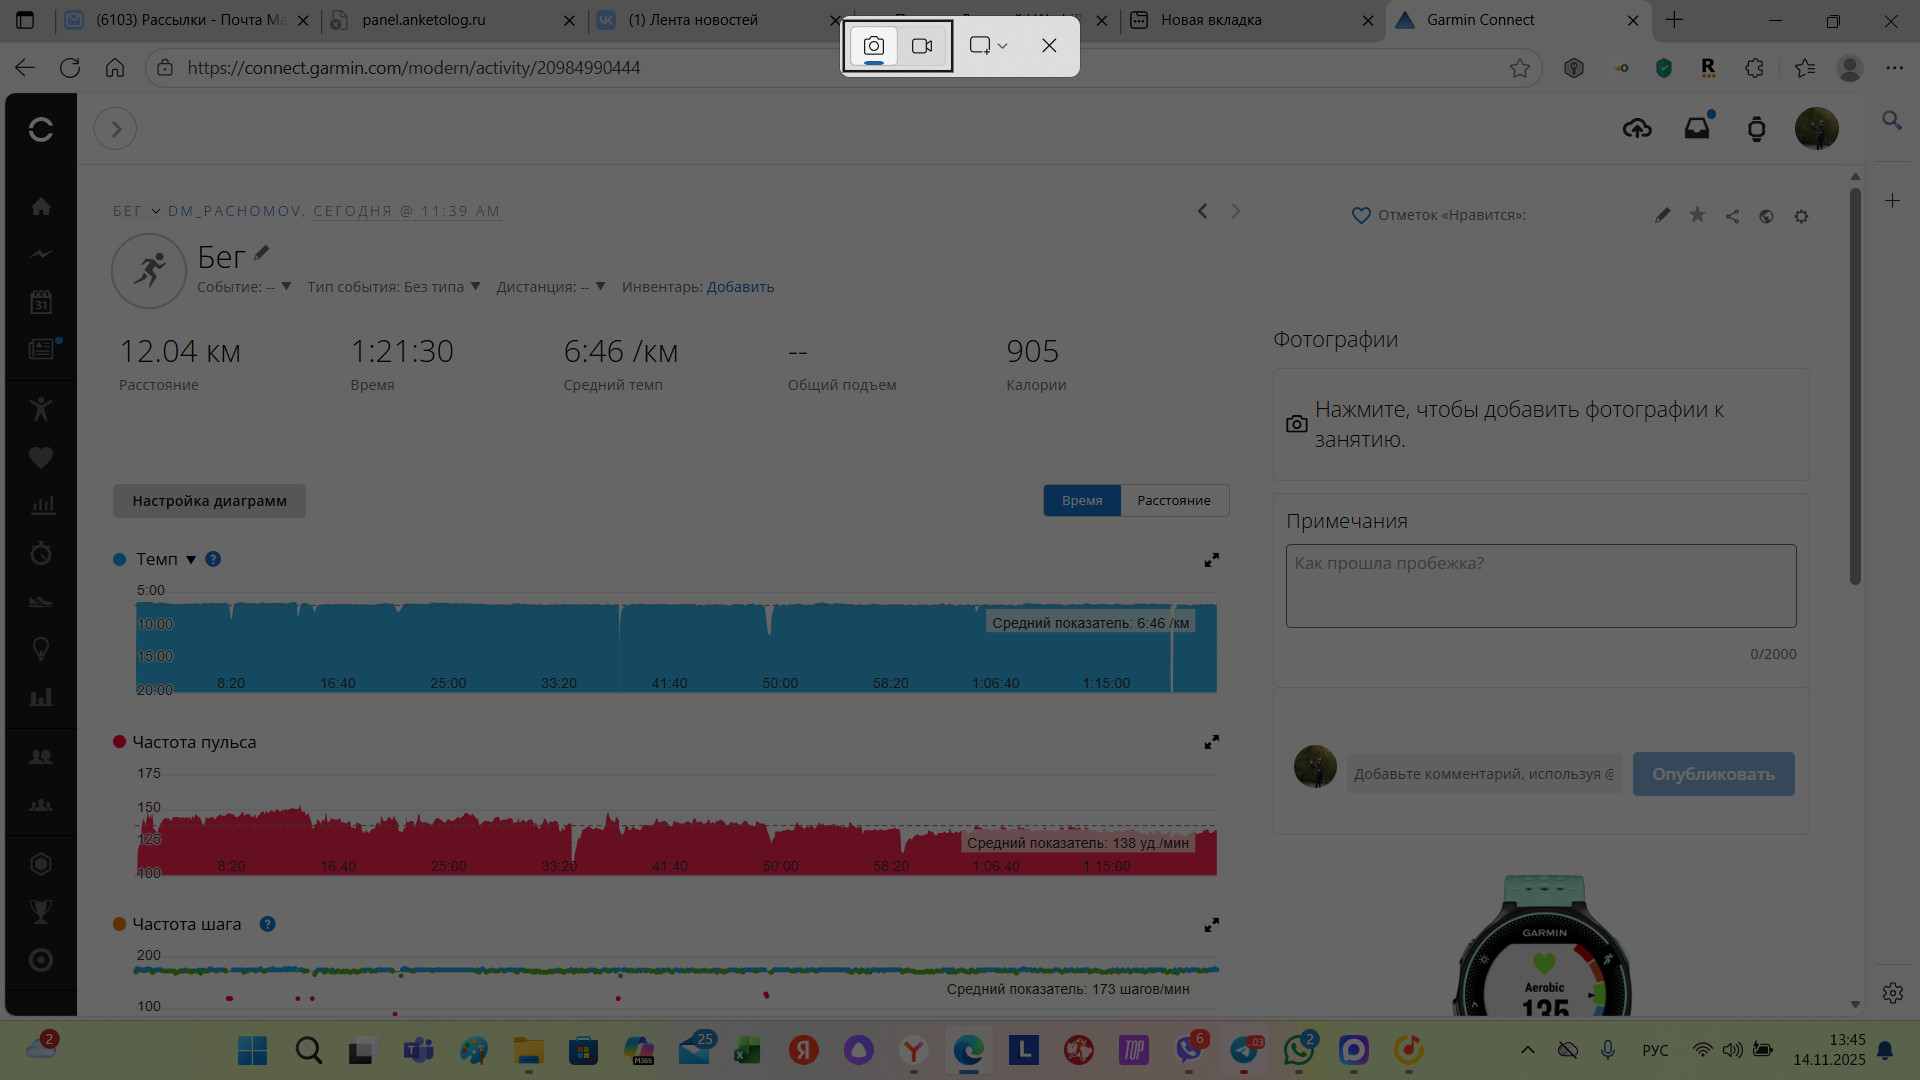The image size is (1920, 1080).
Task: Mark the activity as favorite with star icon
Action: 1697,215
